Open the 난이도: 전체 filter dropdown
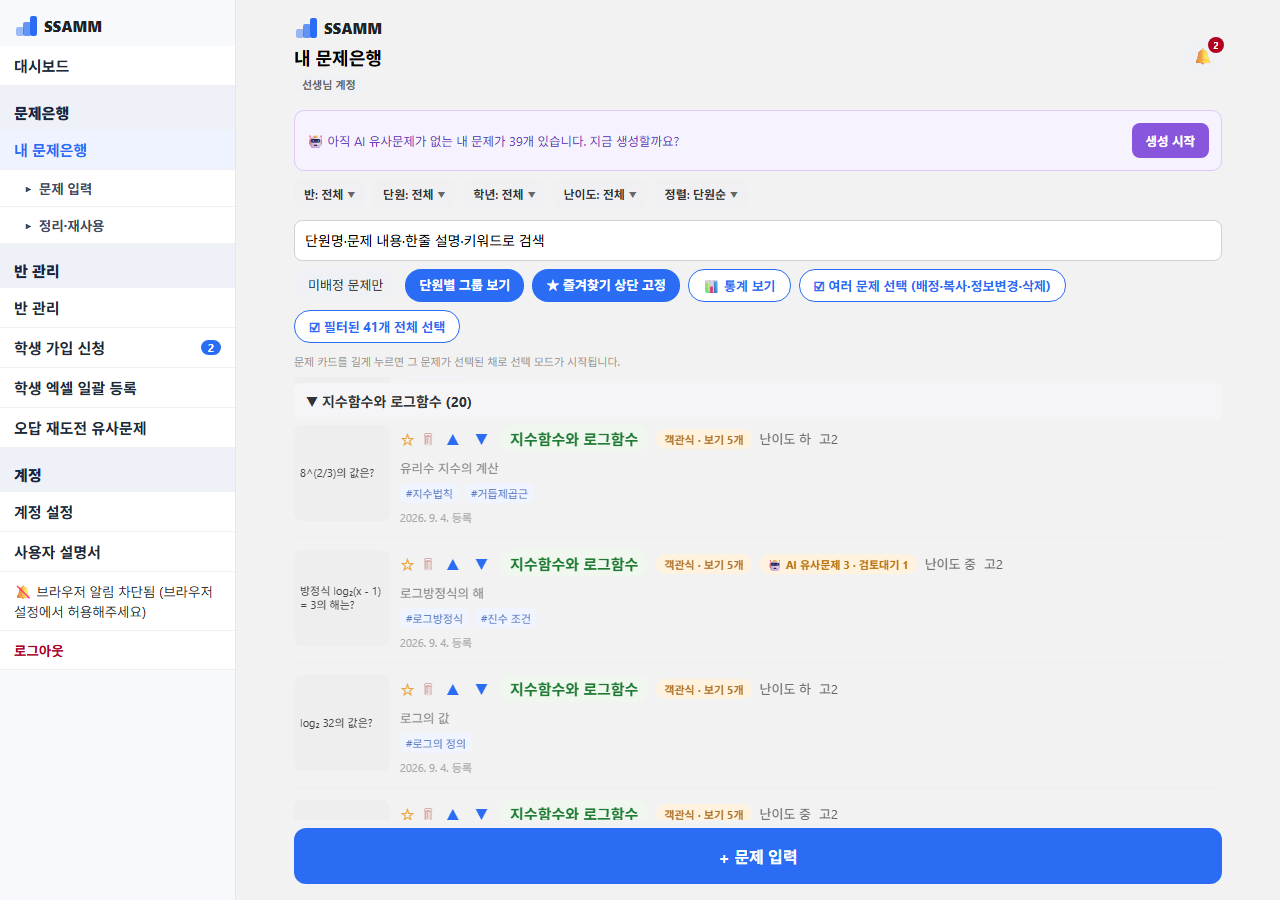Viewport: 1280px width, 900px height. pyautogui.click(x=600, y=194)
